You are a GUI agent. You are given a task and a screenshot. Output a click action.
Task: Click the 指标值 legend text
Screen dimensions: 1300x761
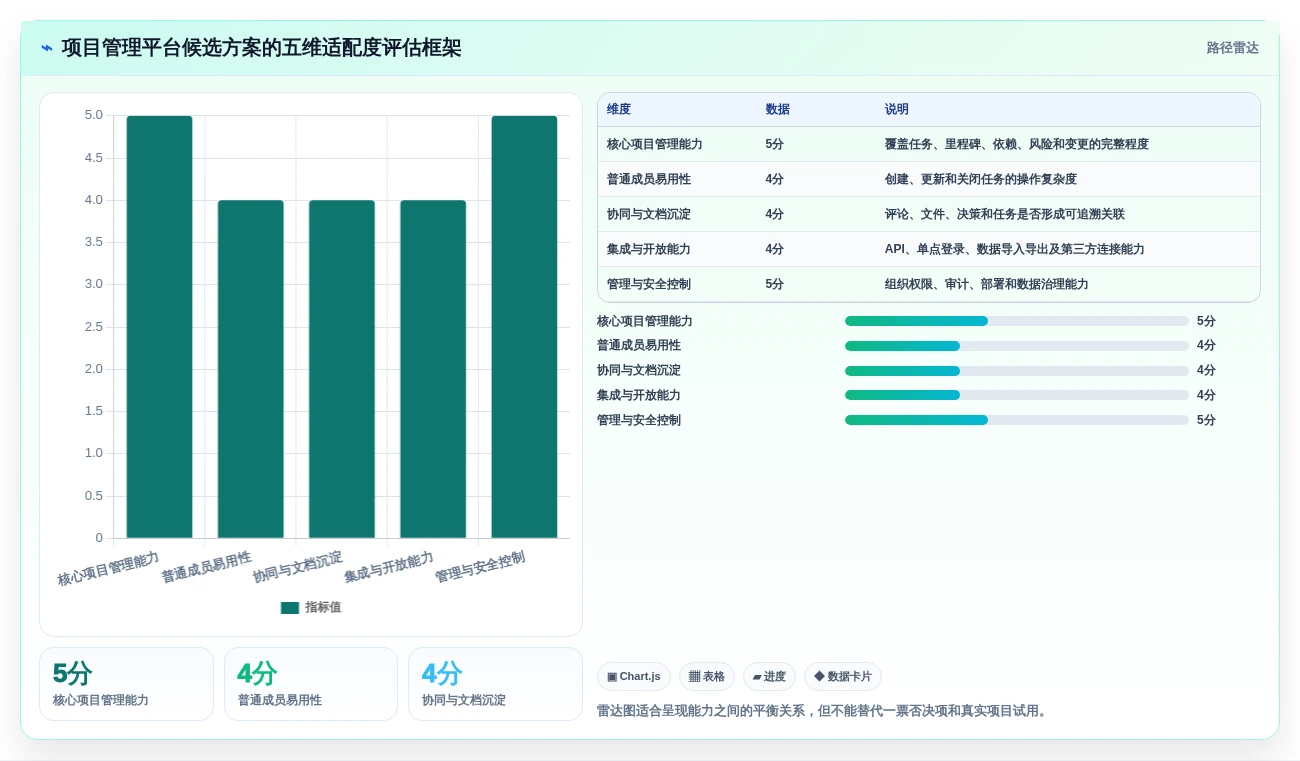323,608
